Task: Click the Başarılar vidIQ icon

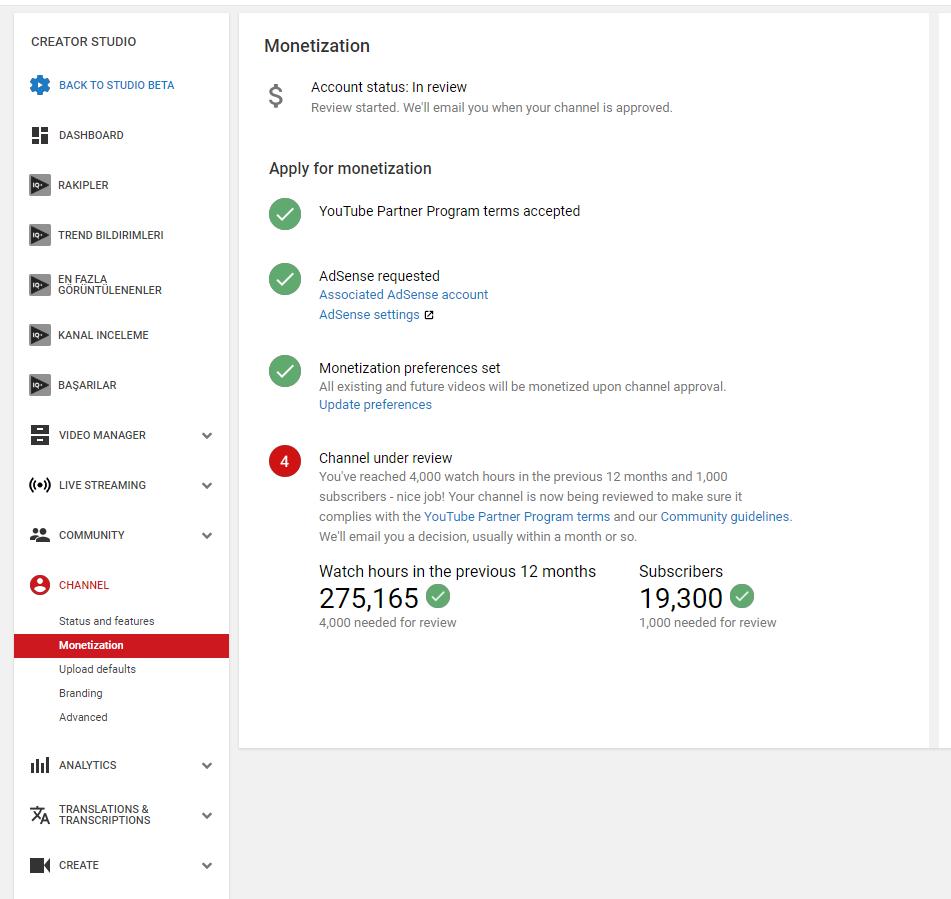Action: coord(40,385)
